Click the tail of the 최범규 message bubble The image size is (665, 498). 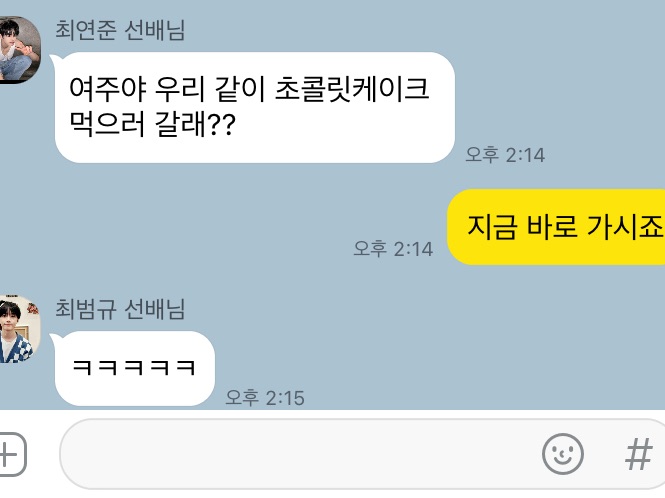[53, 338]
